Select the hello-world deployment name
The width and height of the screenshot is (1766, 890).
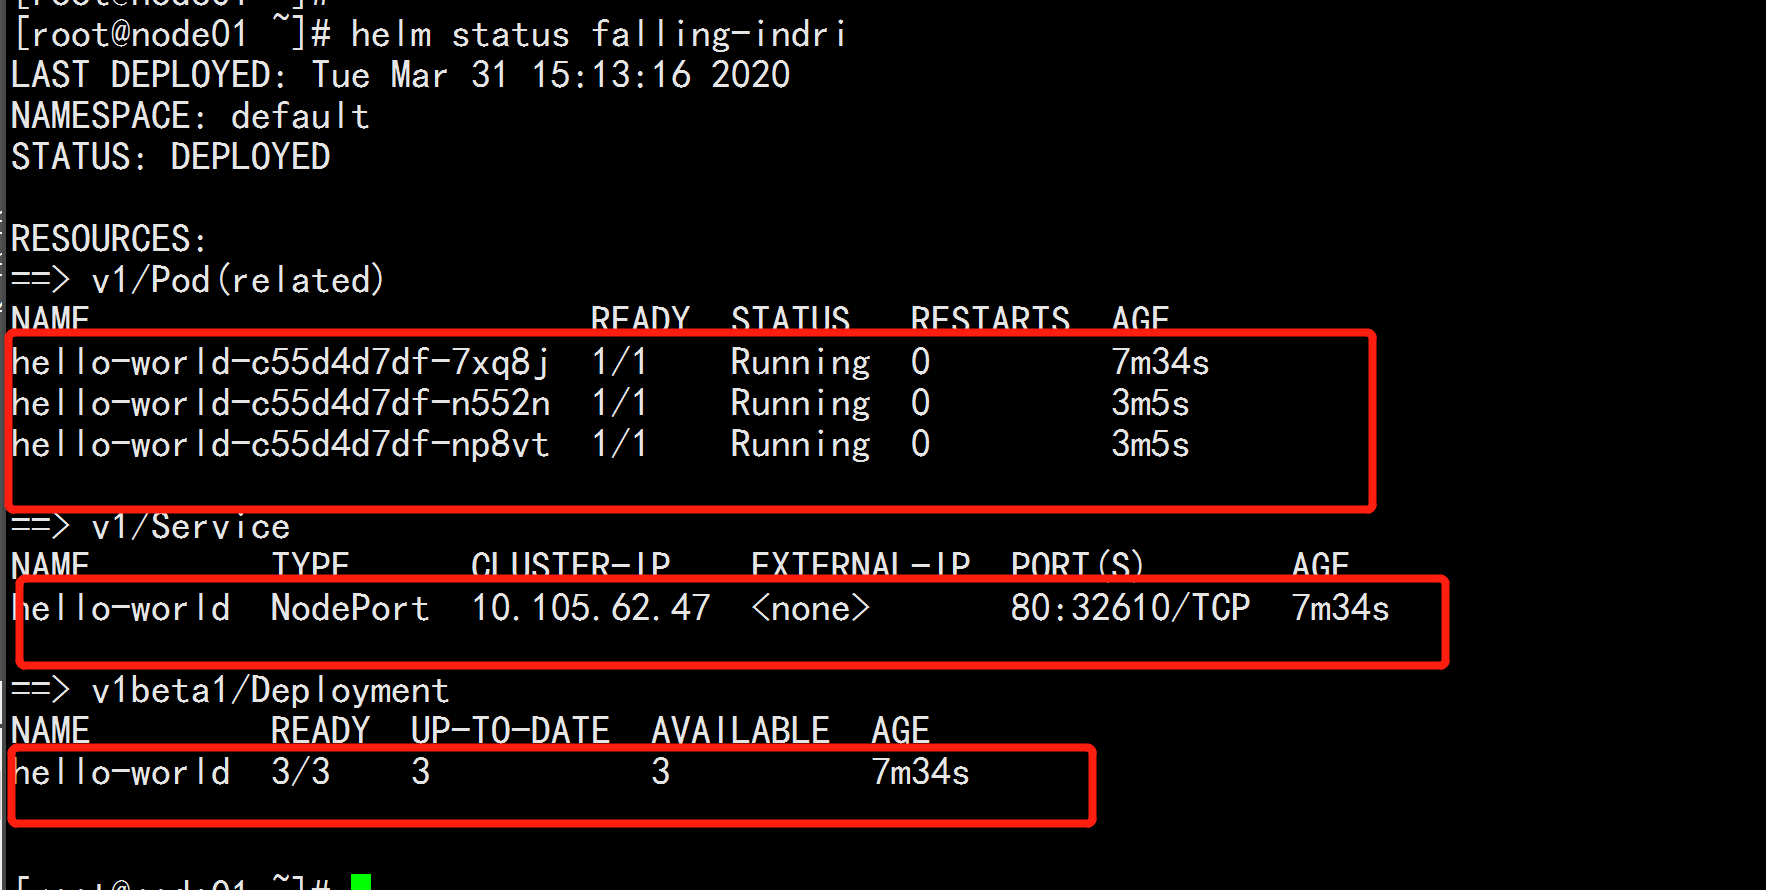121,772
